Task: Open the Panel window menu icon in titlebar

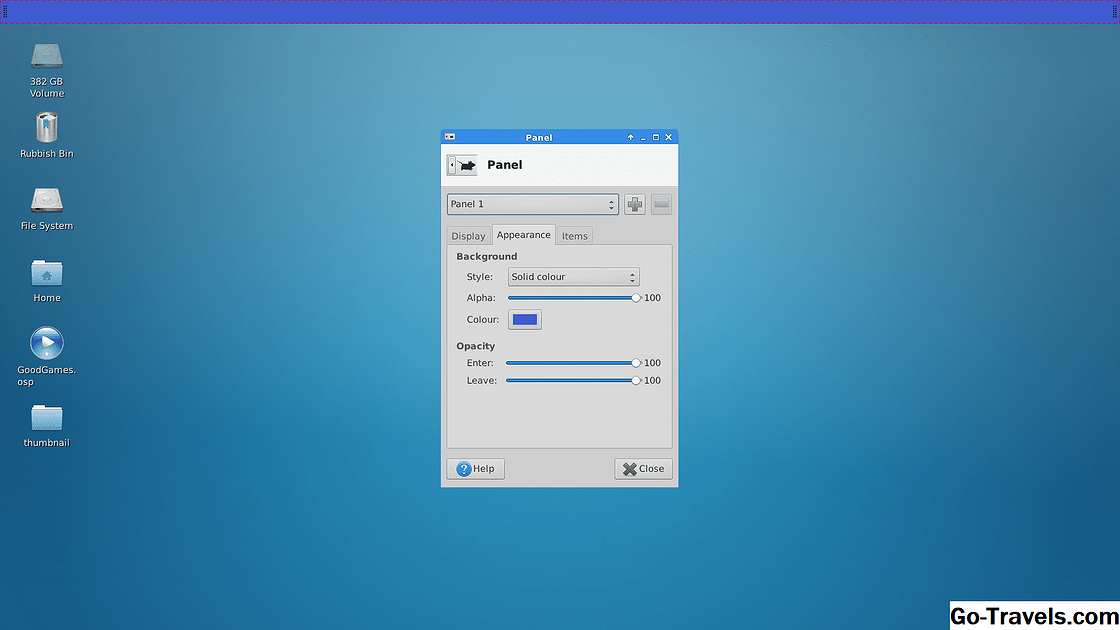Action: tap(450, 136)
